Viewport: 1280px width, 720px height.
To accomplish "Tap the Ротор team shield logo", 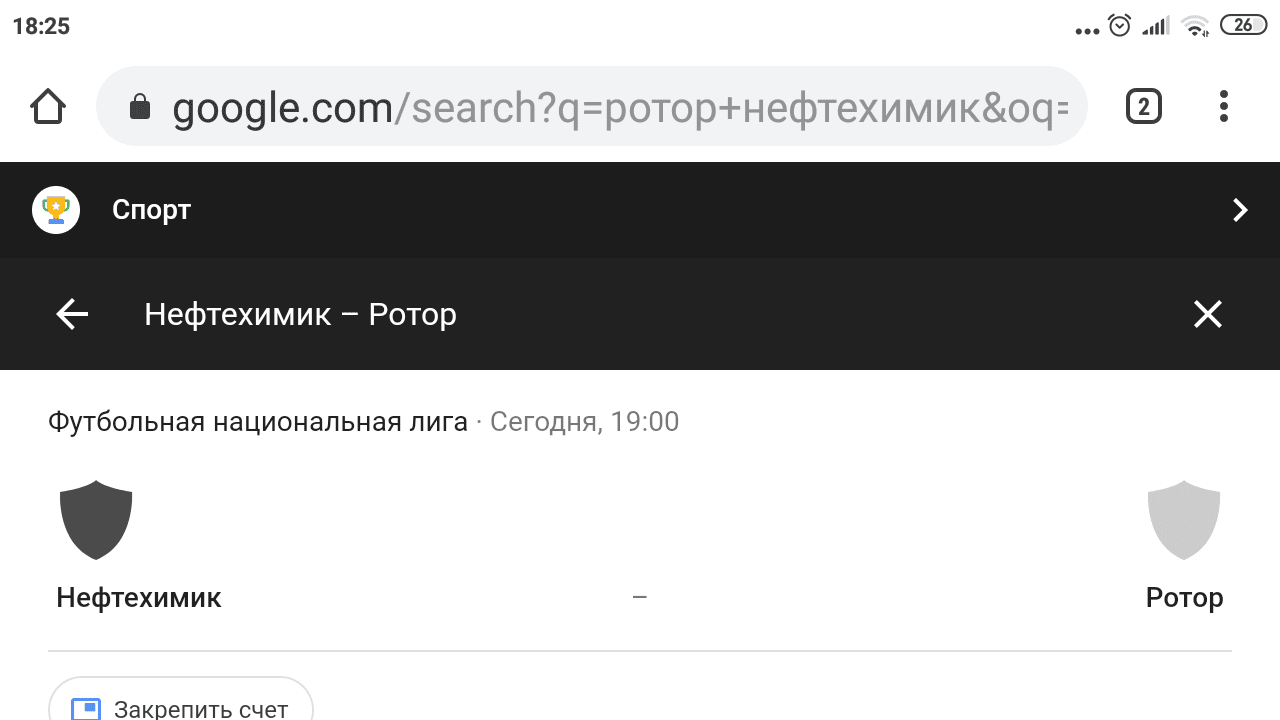I will coord(1184,519).
